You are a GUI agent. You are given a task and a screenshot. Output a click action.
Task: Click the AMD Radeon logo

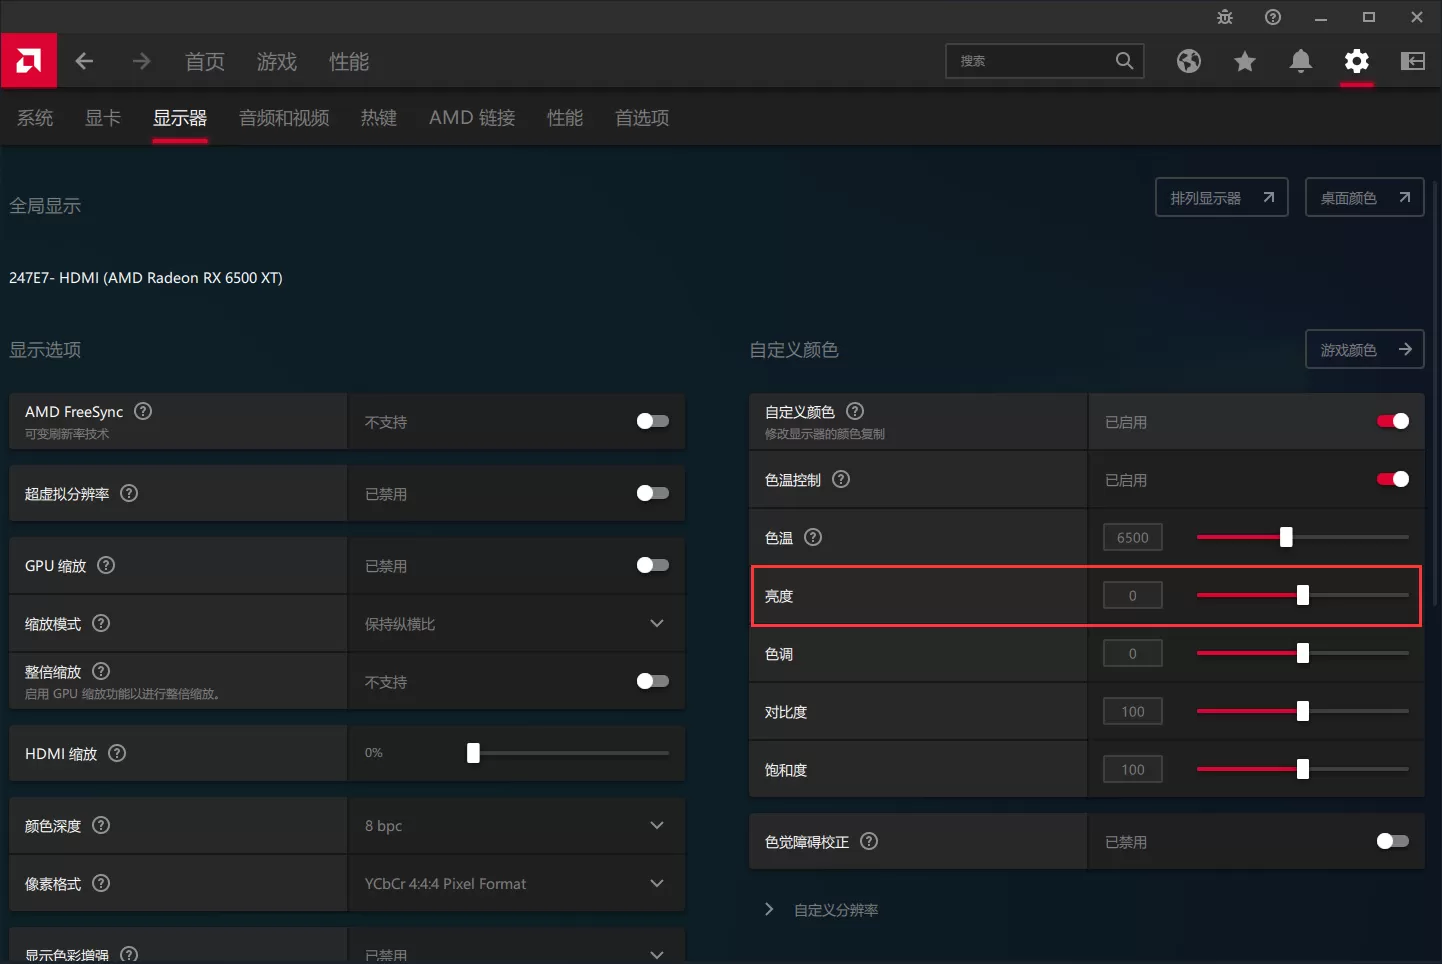28,60
